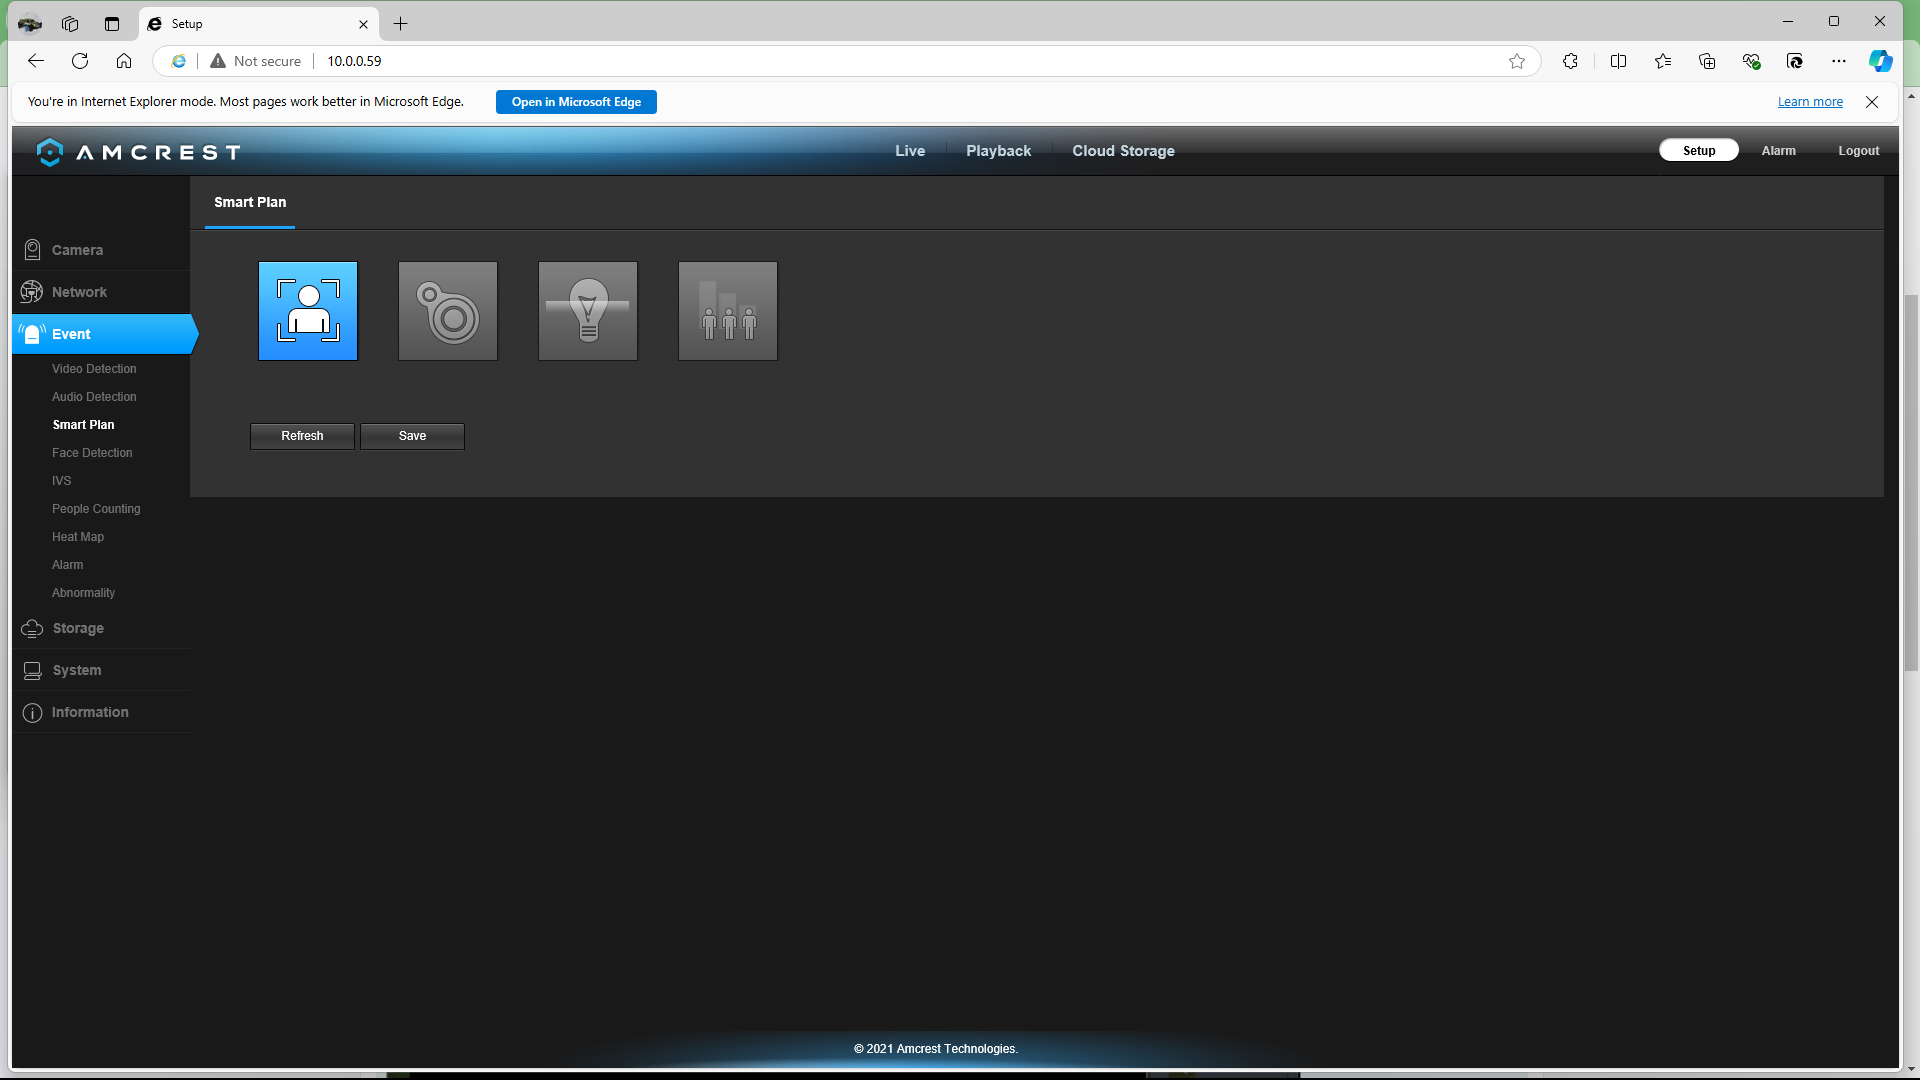The image size is (1920, 1080).
Task: Click the Amcrest logo
Action: [x=138, y=152]
